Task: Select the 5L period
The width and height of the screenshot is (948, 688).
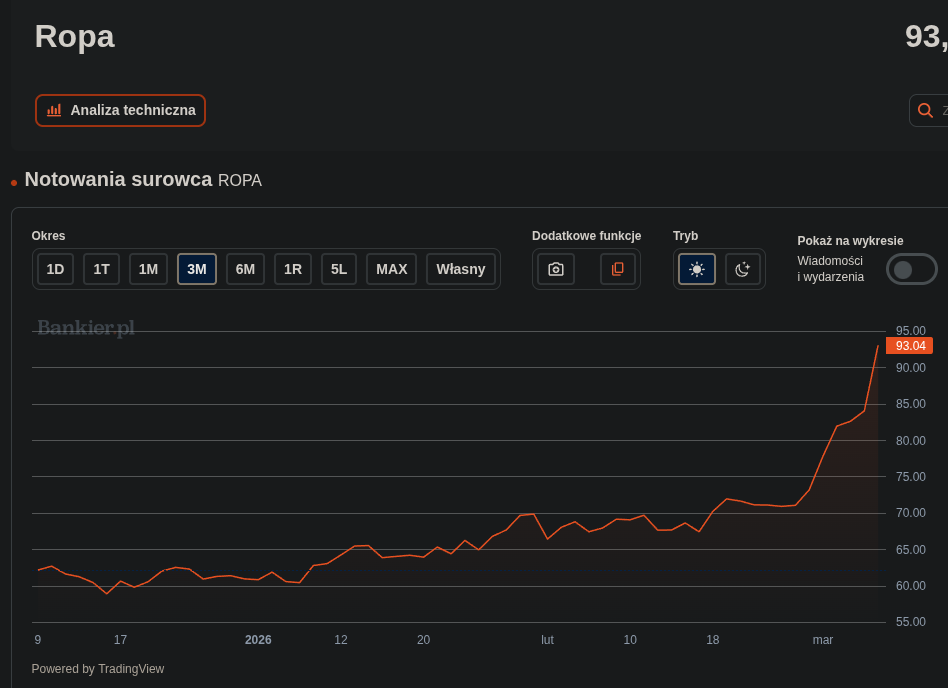Action: pos(339,269)
